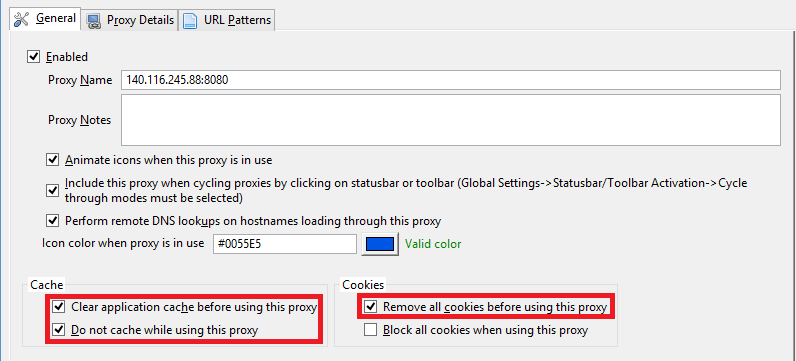Uncheck the Enabled checkbox
The width and height of the screenshot is (796, 361).
tap(34, 57)
